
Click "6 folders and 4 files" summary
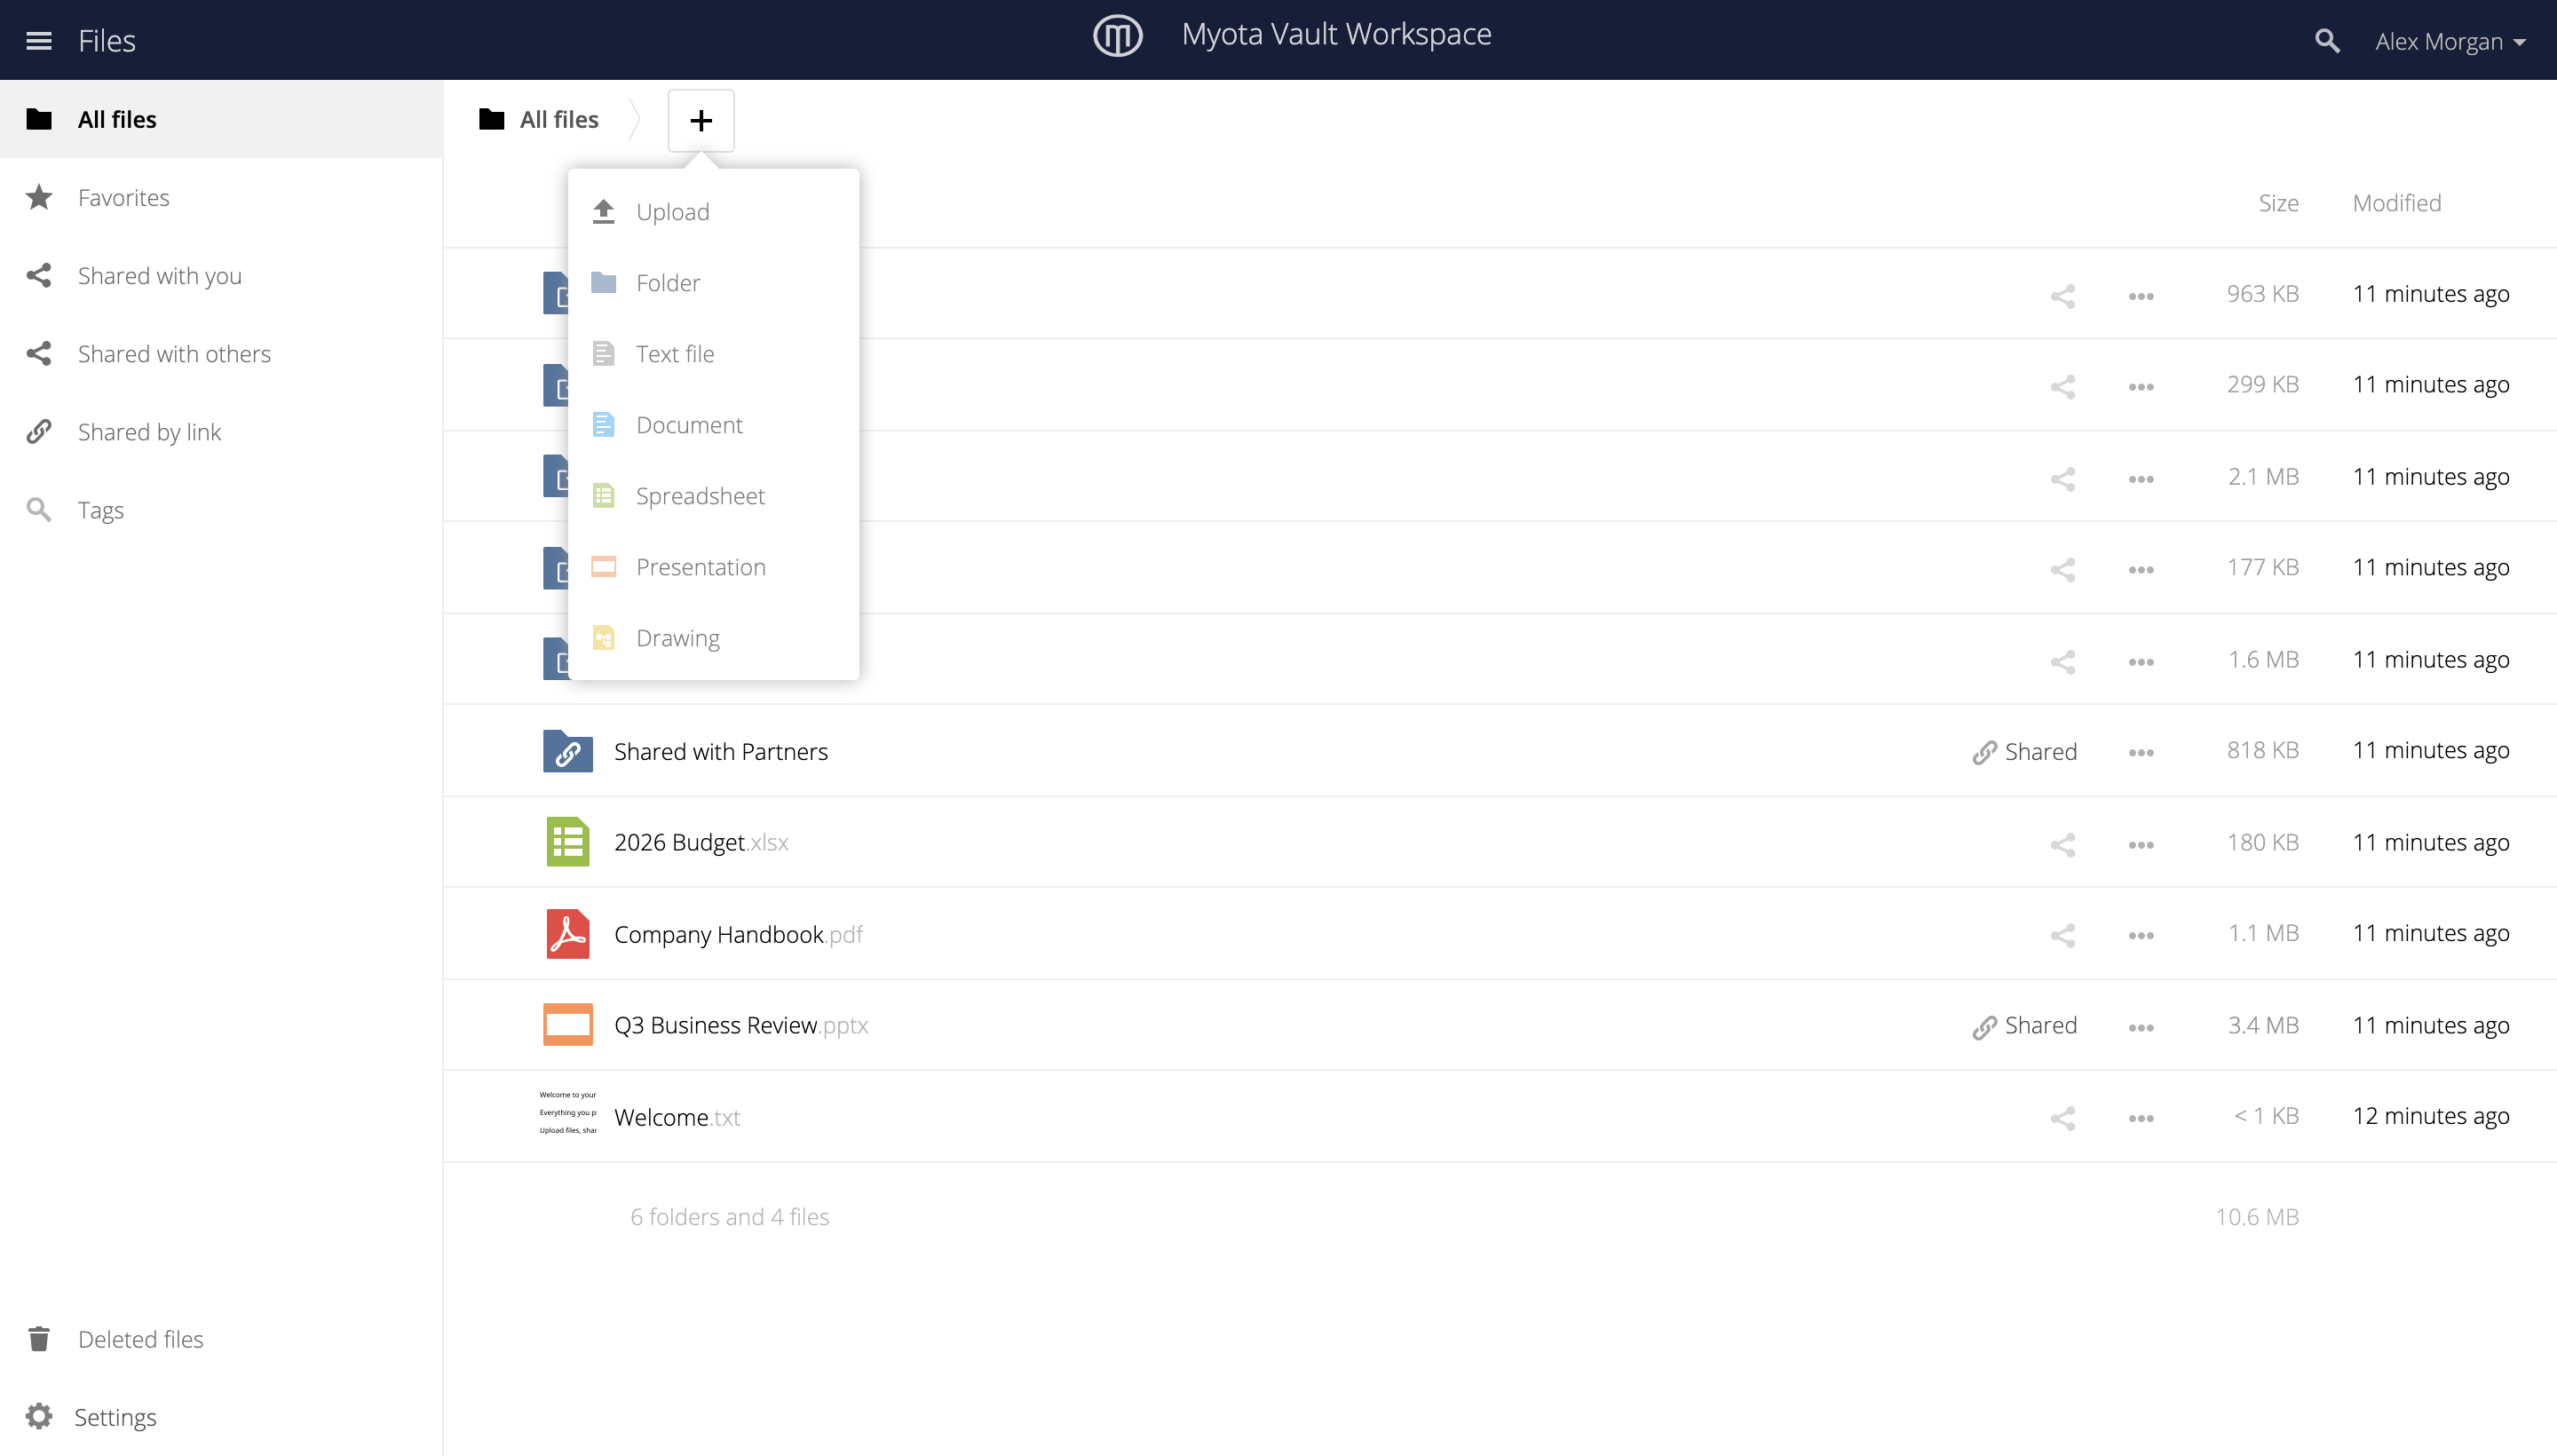pos(729,1217)
